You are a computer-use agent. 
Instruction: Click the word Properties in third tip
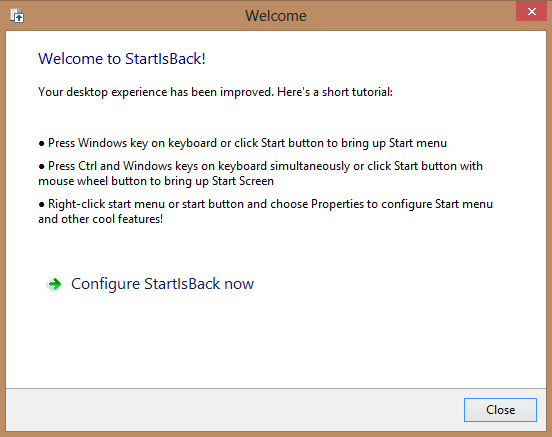click(337, 205)
